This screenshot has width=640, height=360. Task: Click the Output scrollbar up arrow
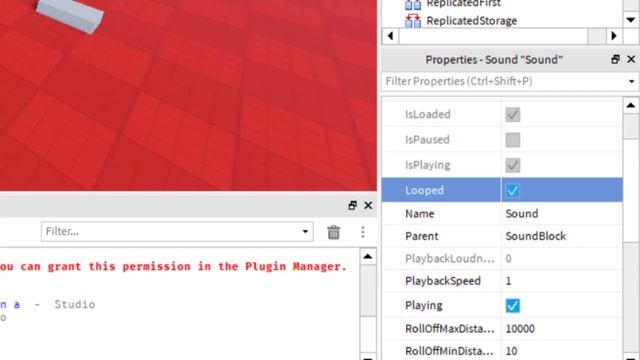coord(368,256)
